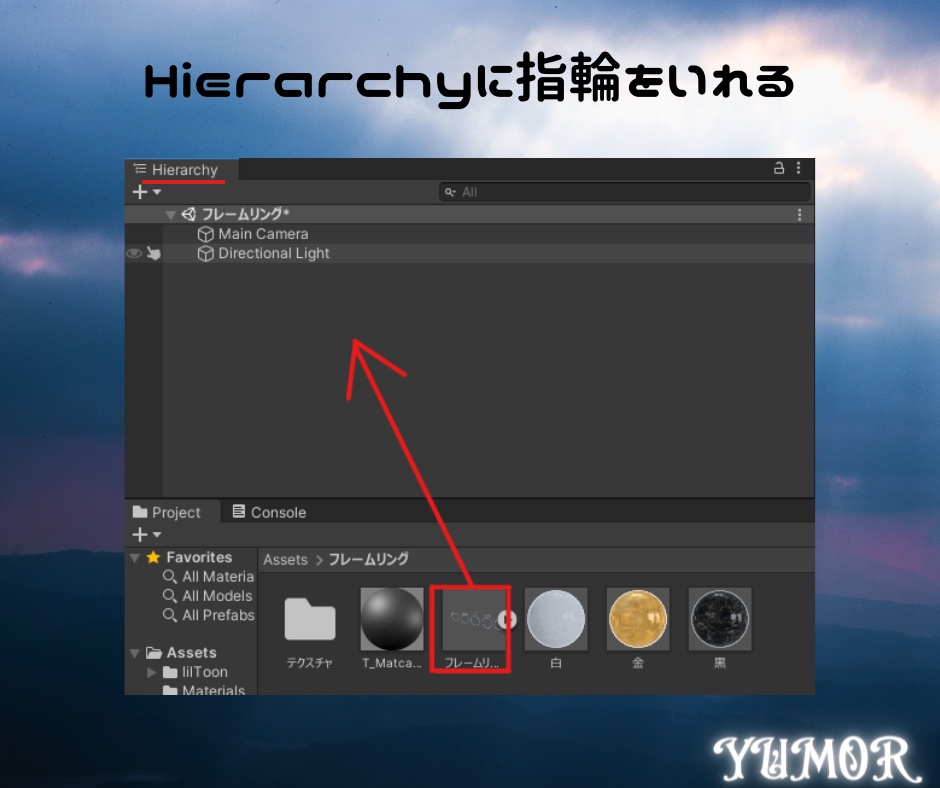Click the scene options kebab icon for フレームリング*
This screenshot has height=788, width=940.
(798, 214)
